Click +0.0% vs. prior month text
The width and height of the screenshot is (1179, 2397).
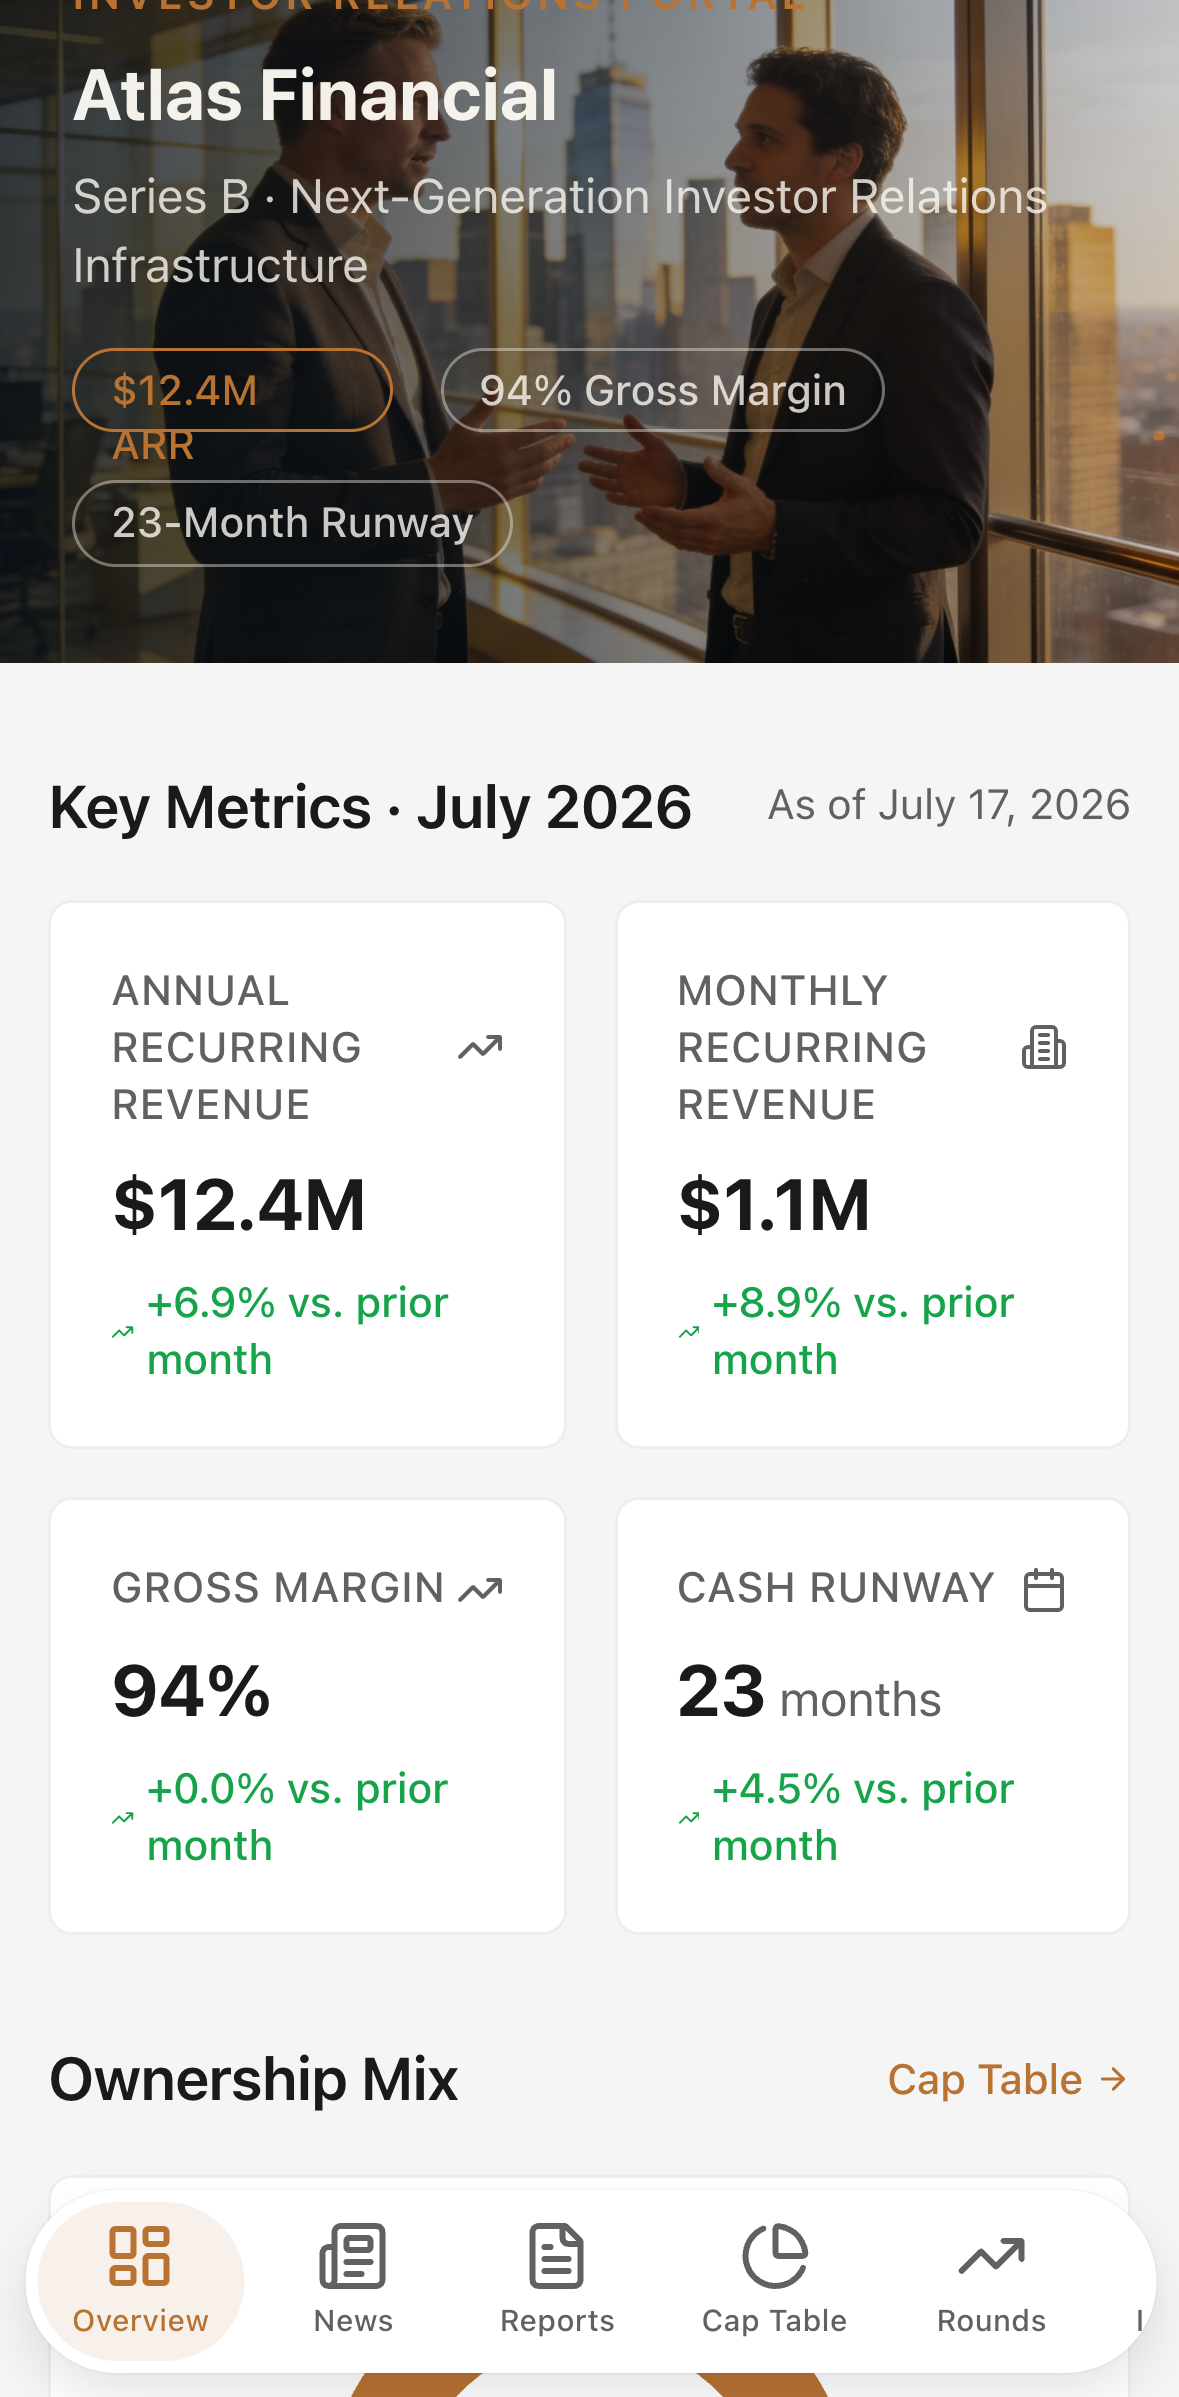(x=298, y=1817)
